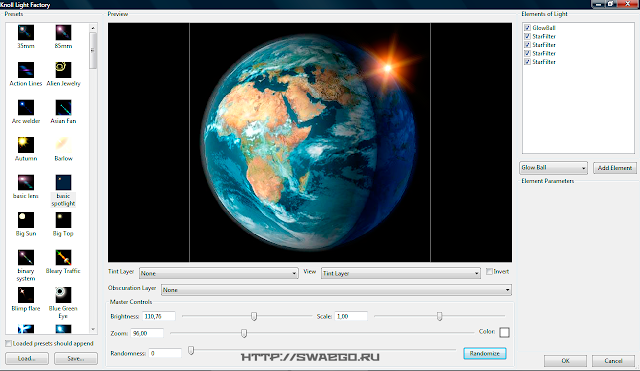
Task: Uncheck the first StarFilter element
Action: point(527,36)
